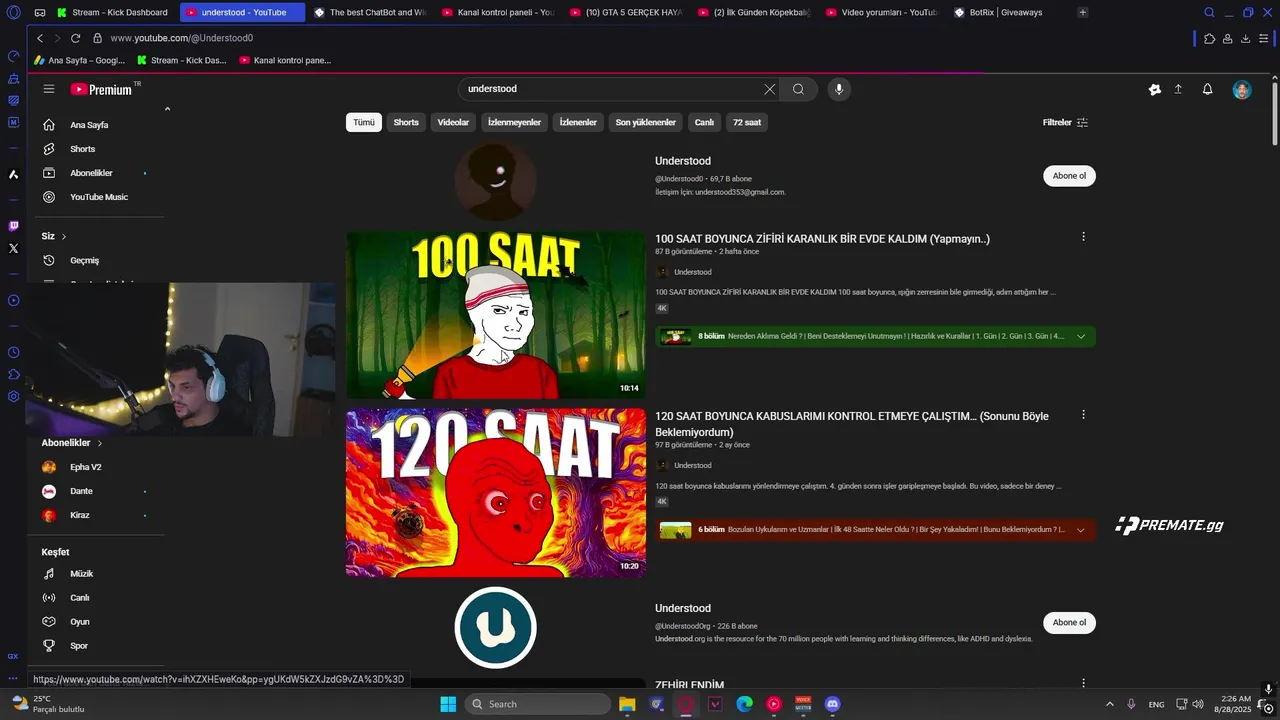Open YouTube notifications bell

1207,89
